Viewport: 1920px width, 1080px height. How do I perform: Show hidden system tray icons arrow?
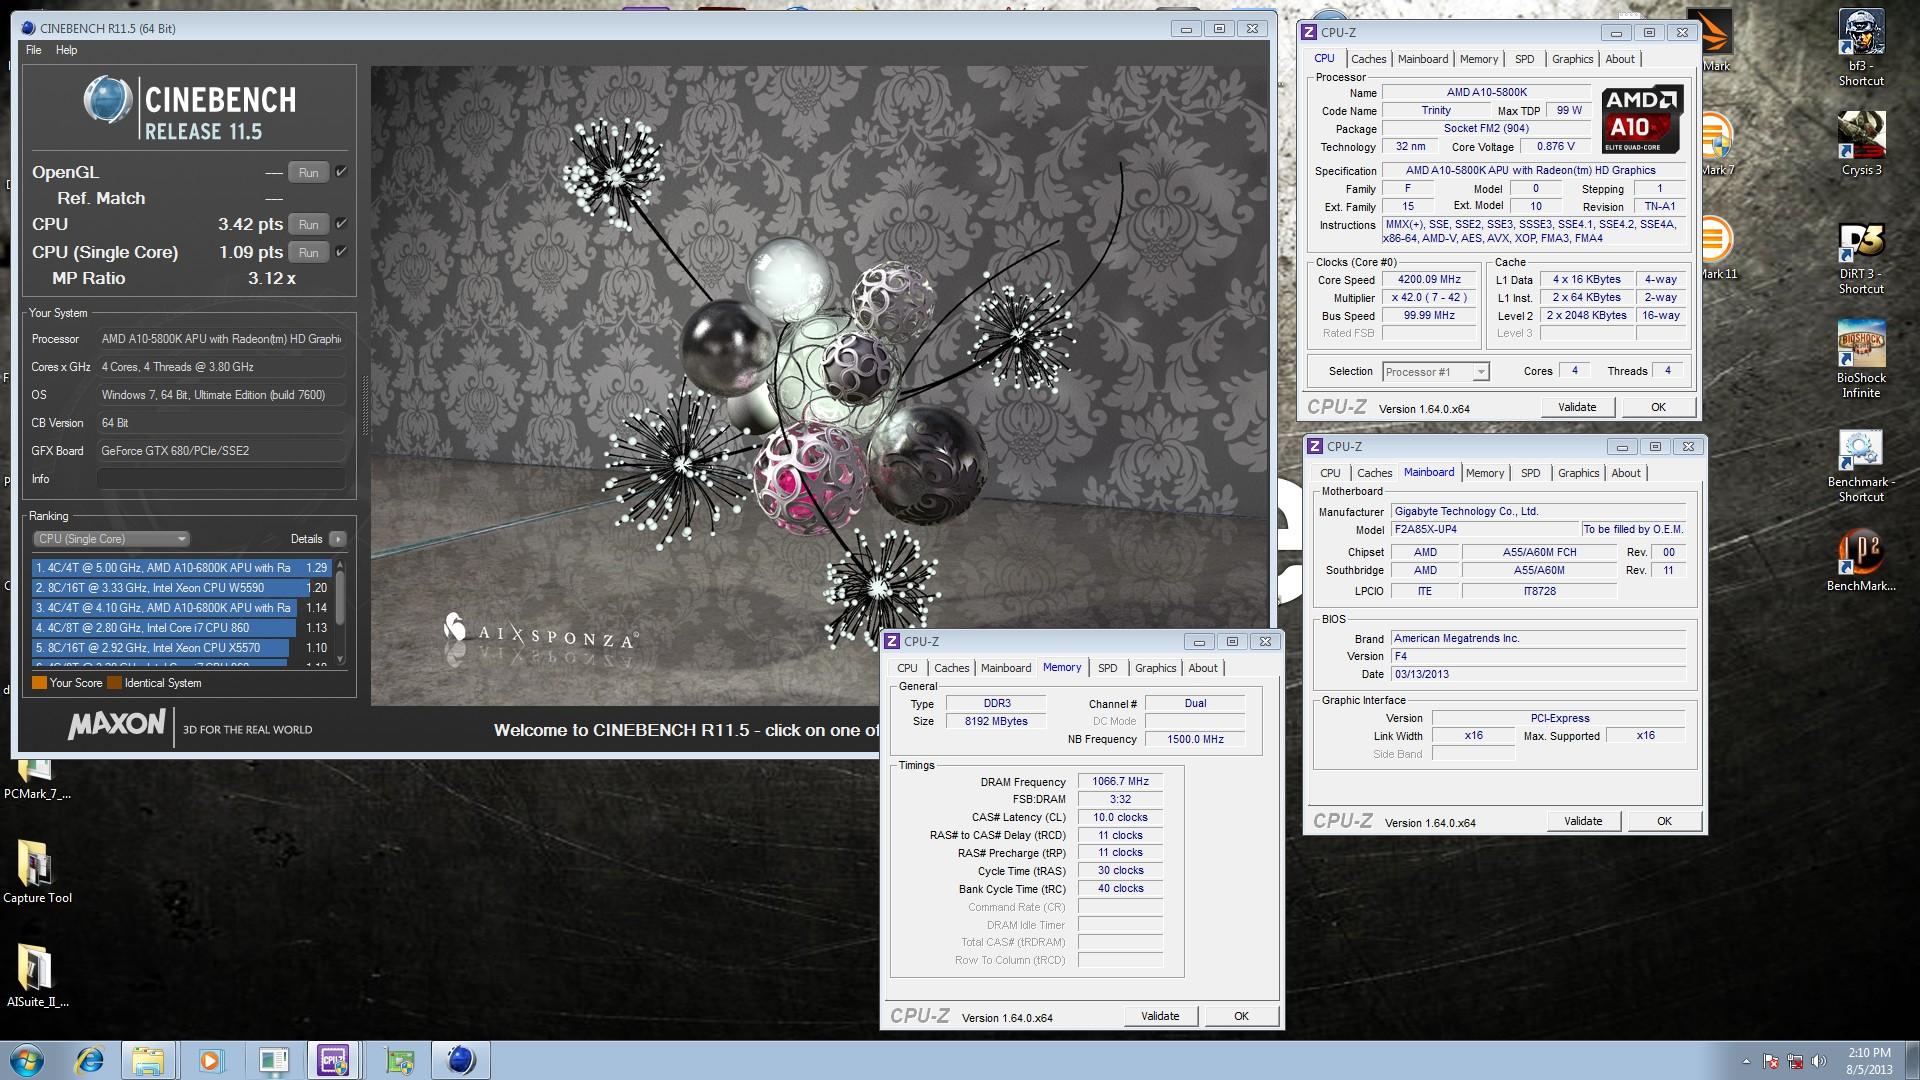tap(1746, 1062)
